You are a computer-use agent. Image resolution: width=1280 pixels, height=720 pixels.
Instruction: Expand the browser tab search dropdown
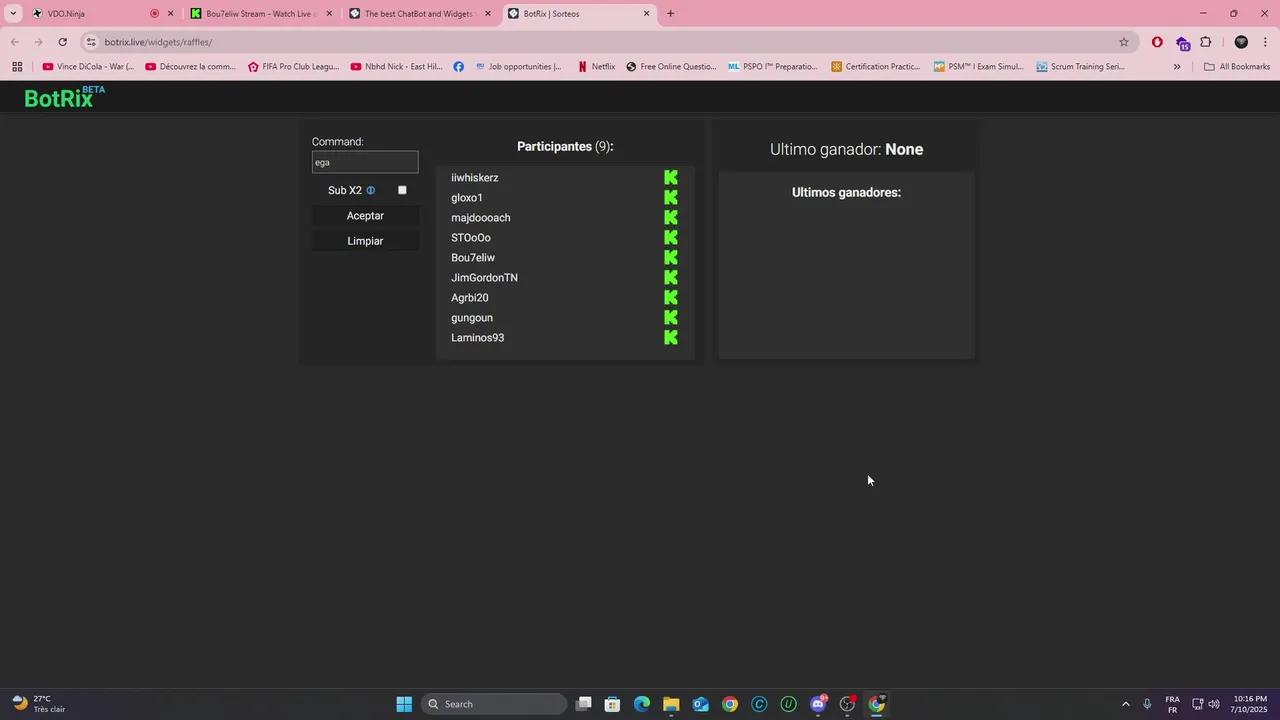(x=13, y=14)
